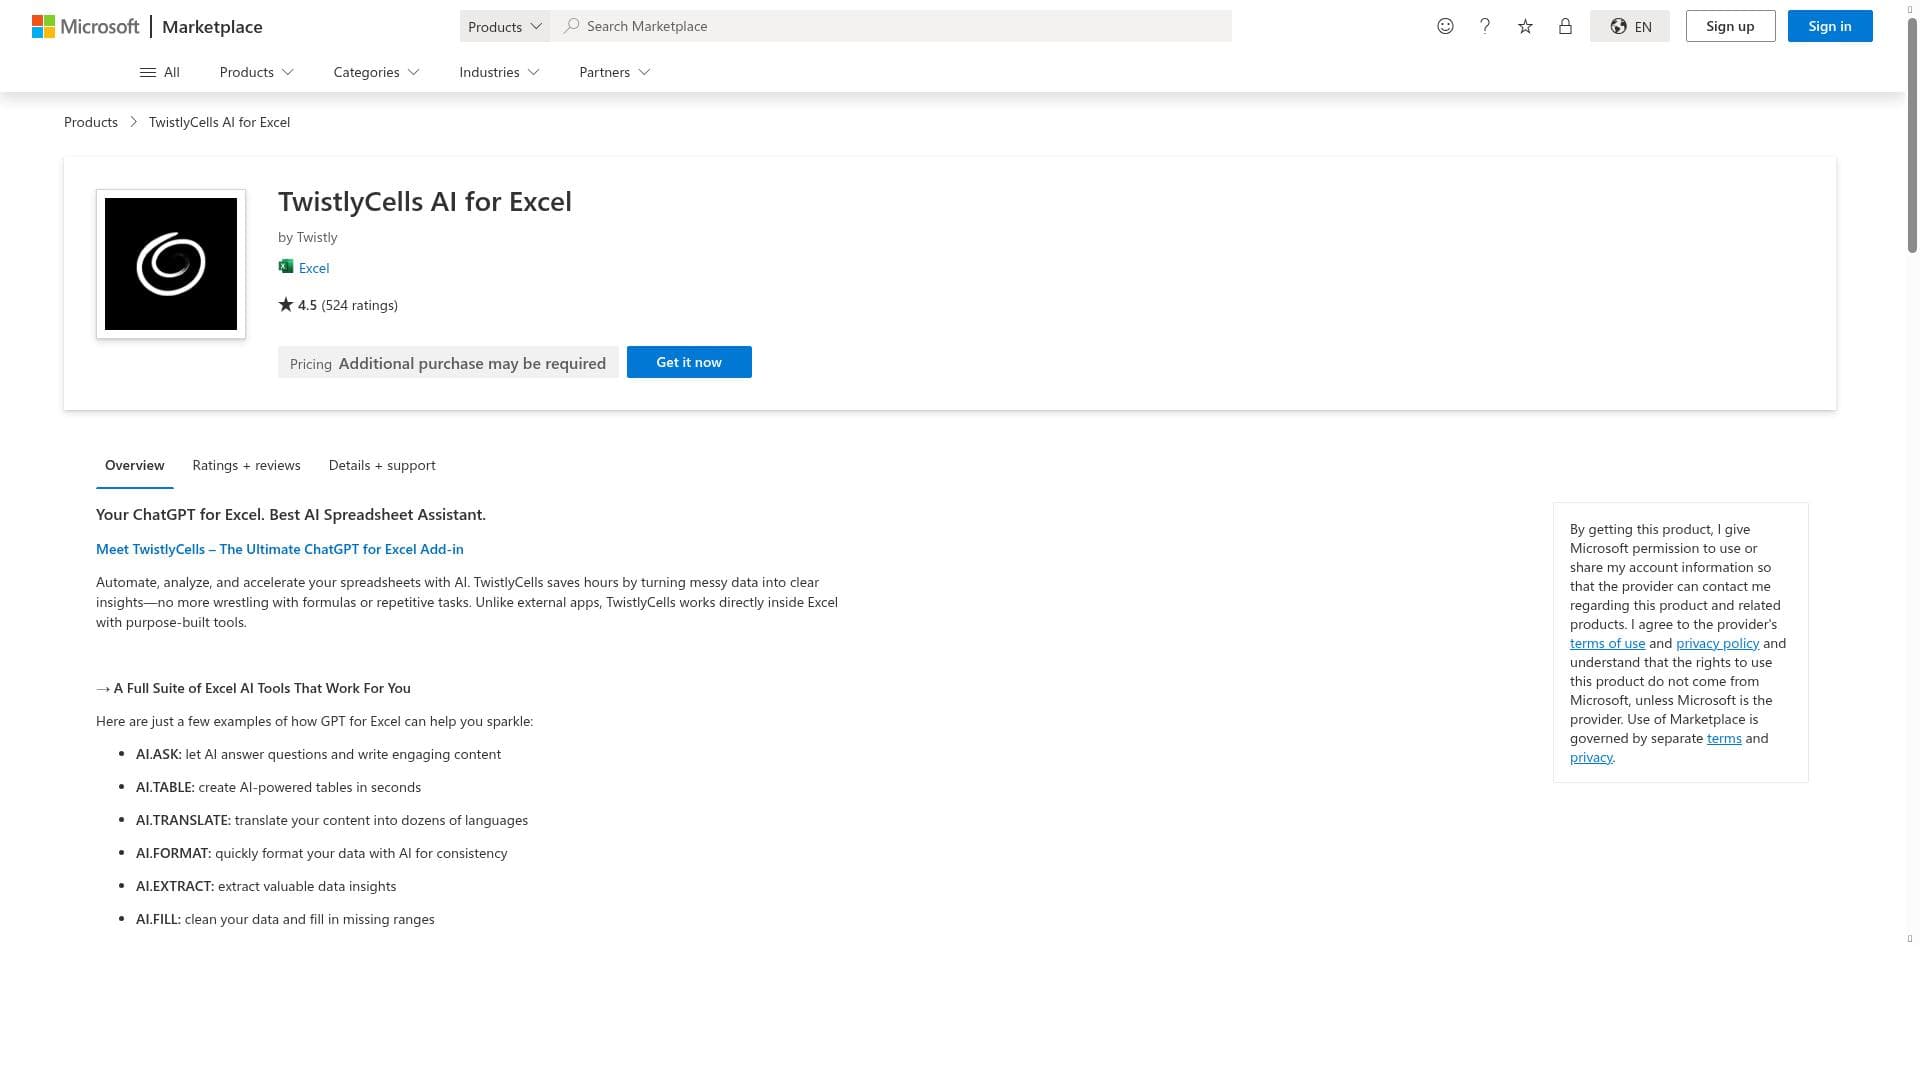Open the All hamburger menu

click(160, 72)
